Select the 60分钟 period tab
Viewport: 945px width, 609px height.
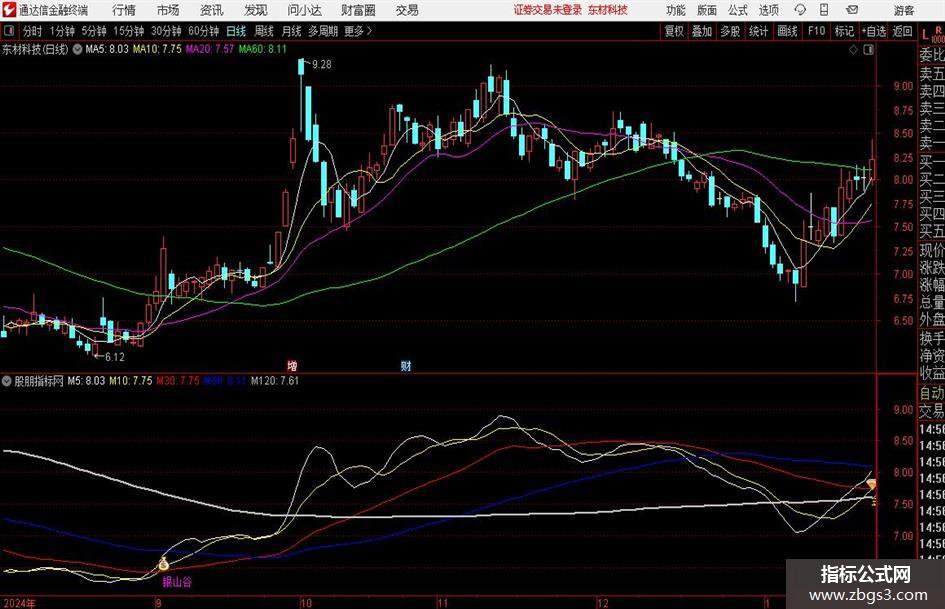(x=203, y=31)
